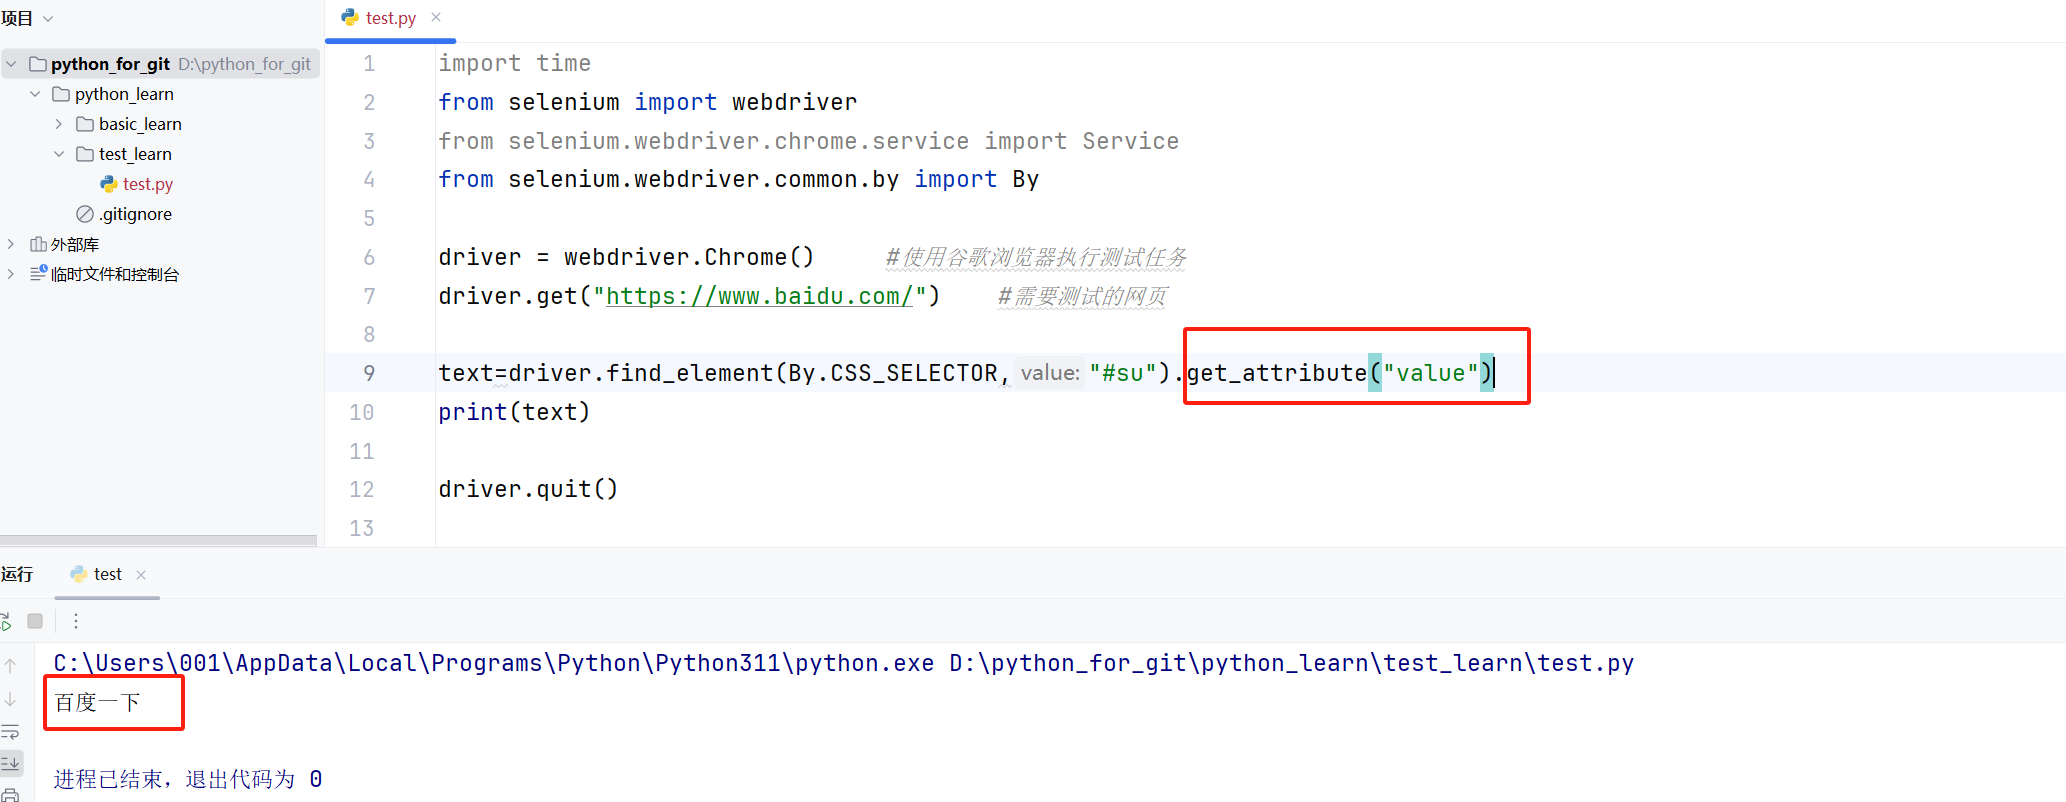The image size is (2066, 802).
Task: Click the '百度一下' console output
Action: 97,702
